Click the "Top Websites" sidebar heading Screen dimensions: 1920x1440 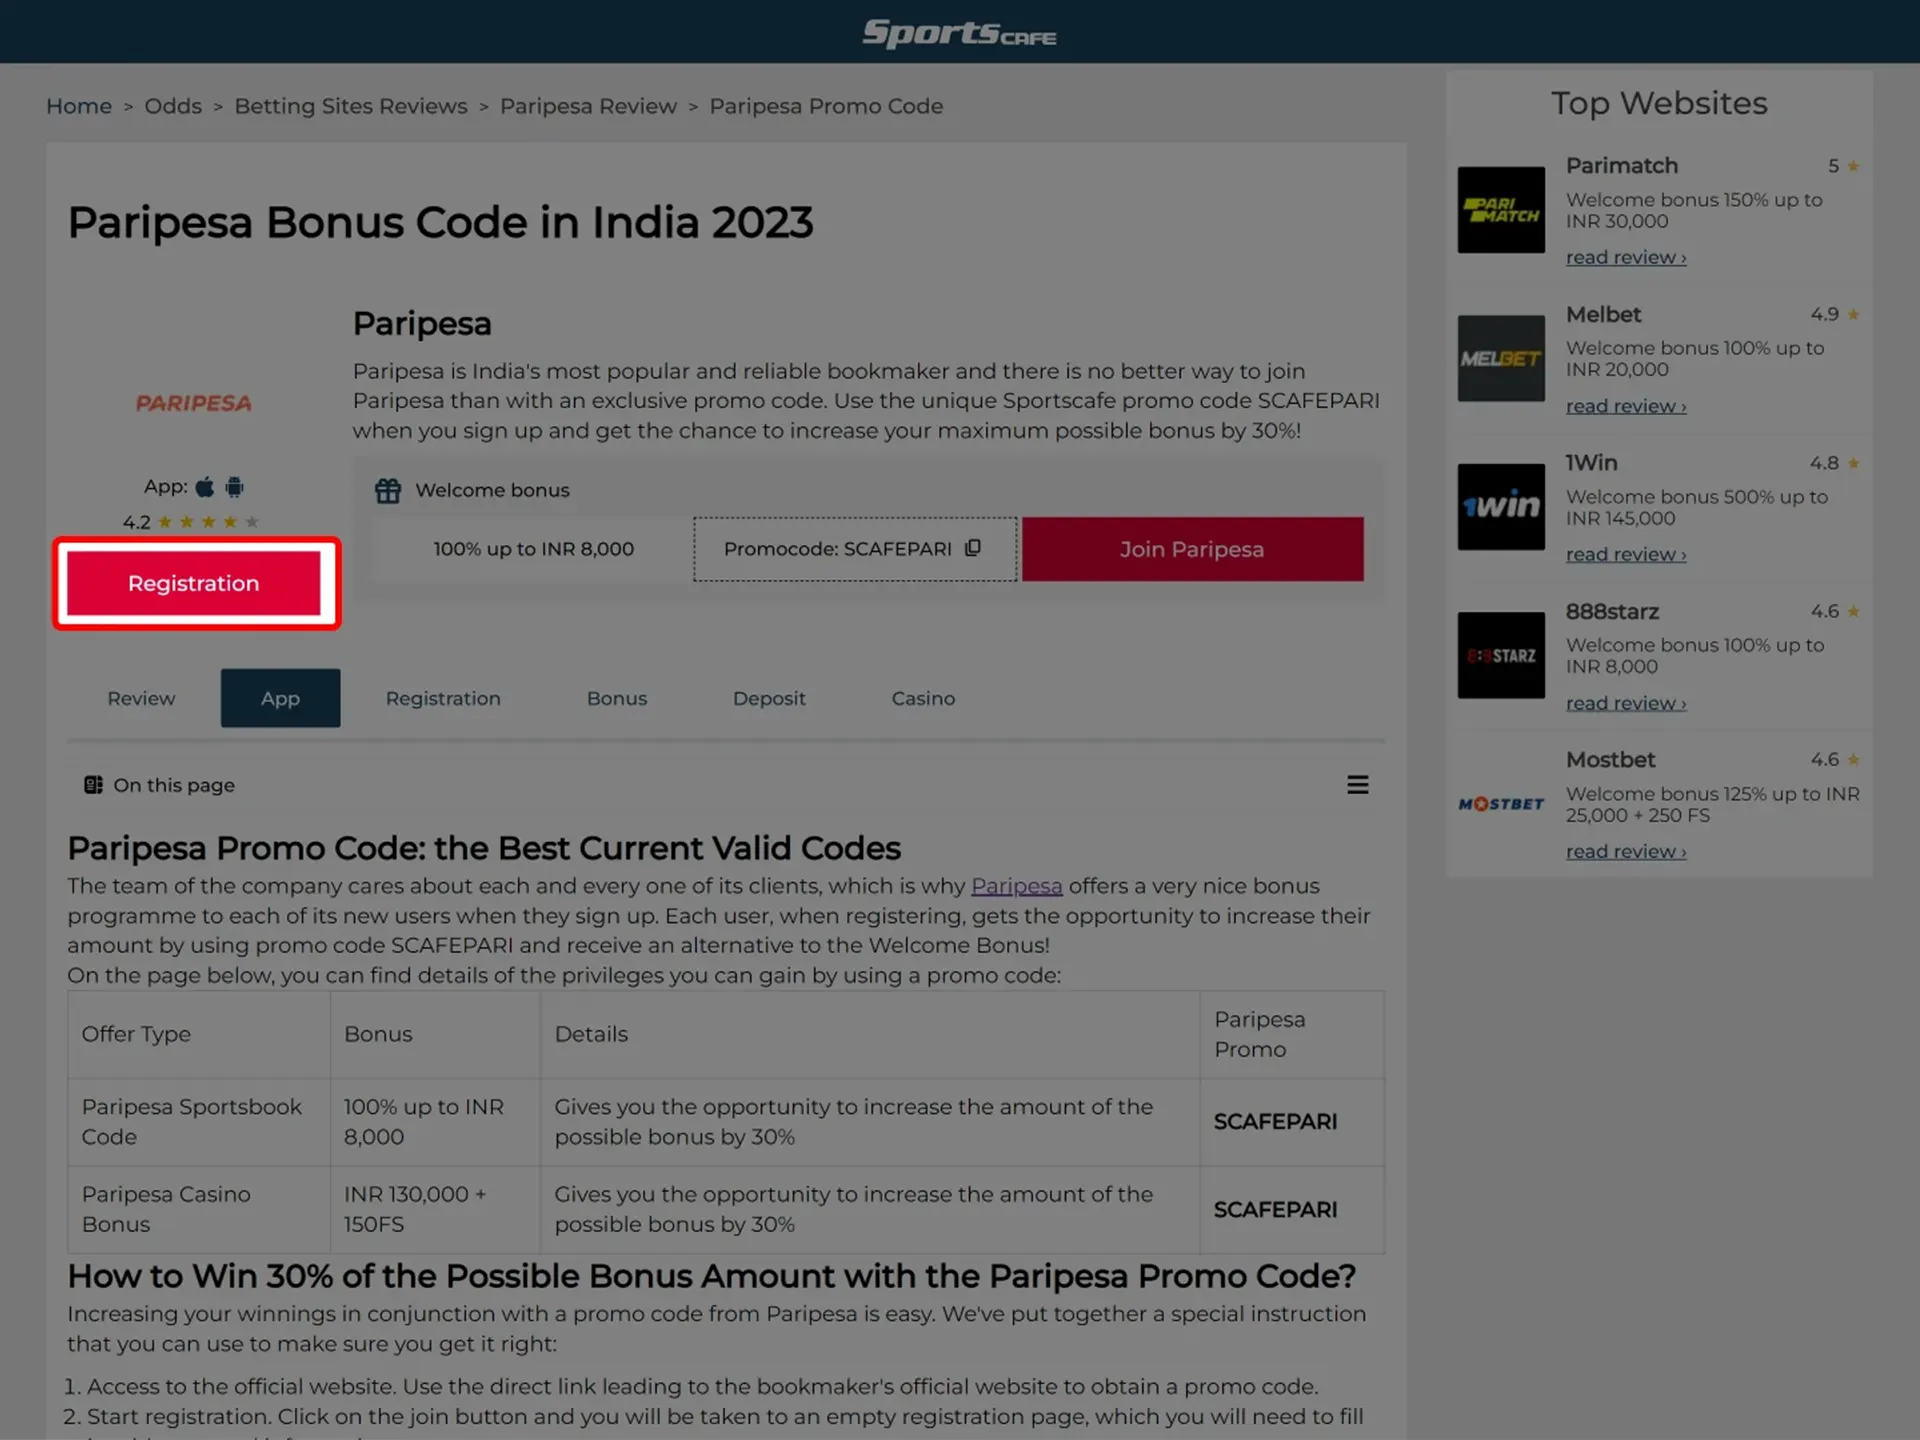click(1659, 103)
